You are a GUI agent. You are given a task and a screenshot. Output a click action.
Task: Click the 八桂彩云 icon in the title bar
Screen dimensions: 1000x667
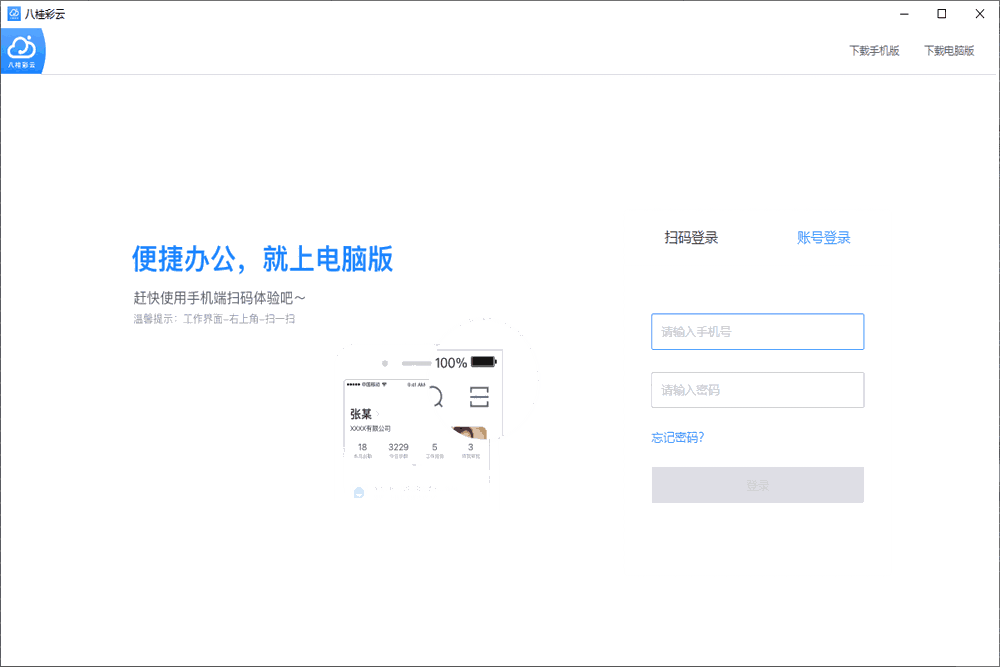pos(13,13)
